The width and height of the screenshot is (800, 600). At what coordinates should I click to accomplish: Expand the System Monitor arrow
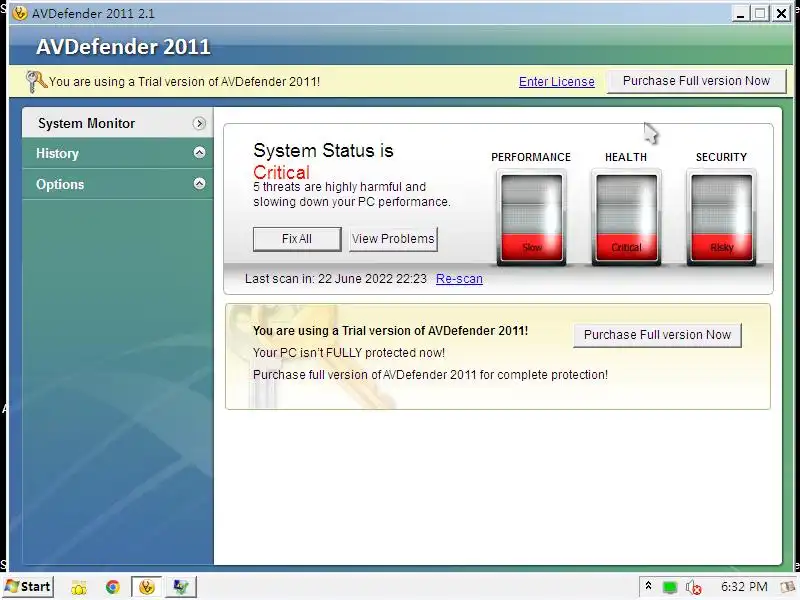[x=199, y=123]
